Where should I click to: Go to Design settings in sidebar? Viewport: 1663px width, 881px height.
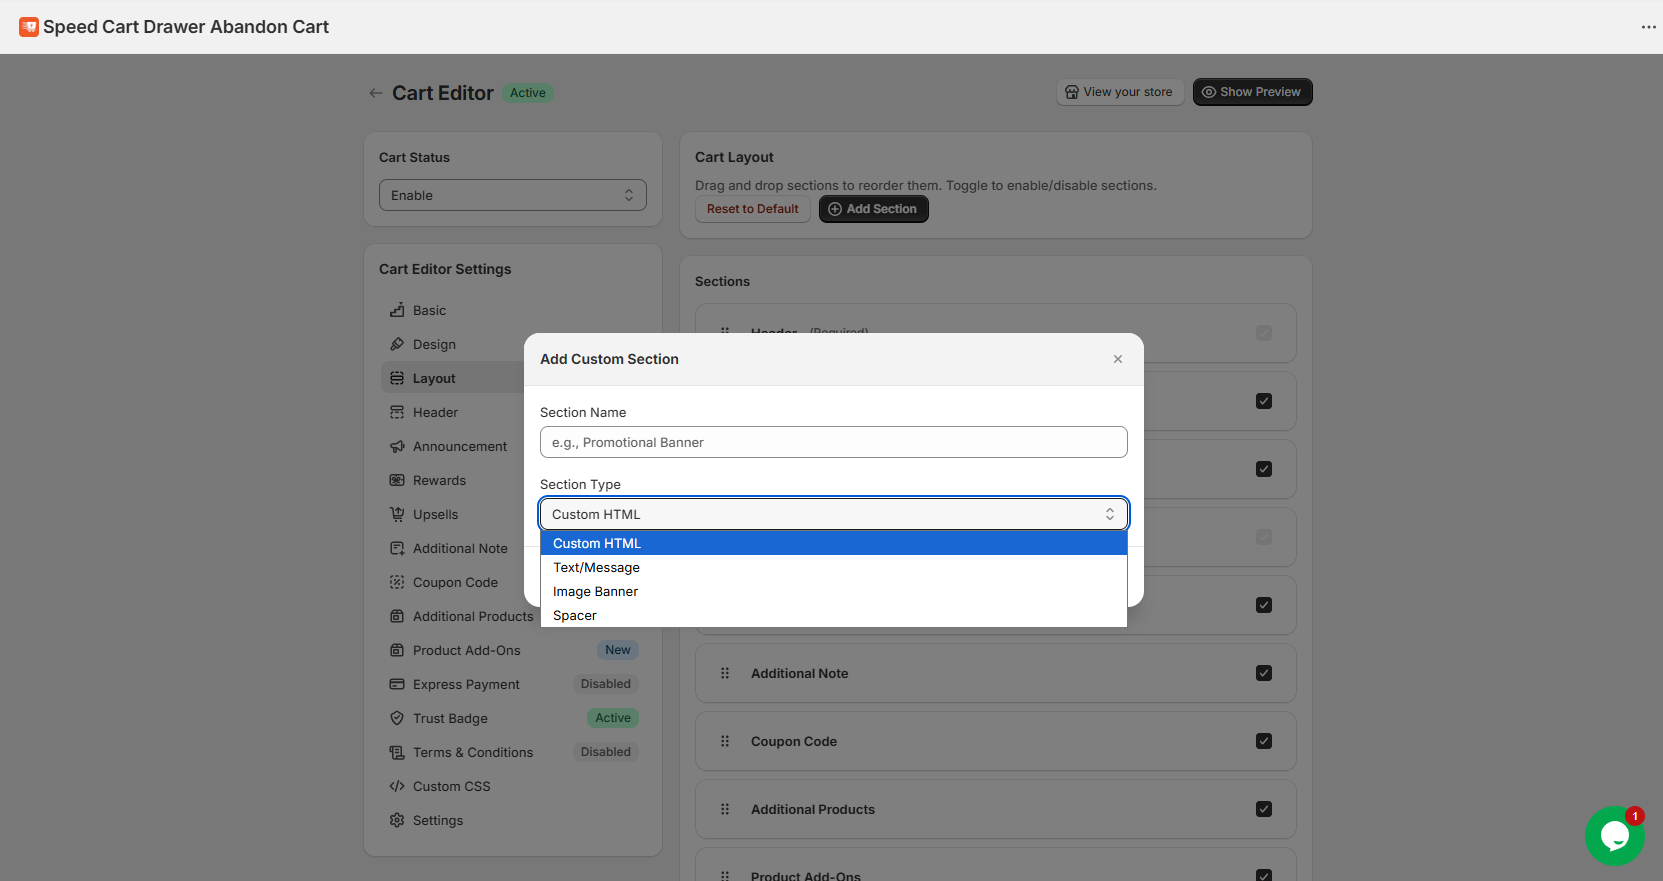tap(434, 344)
